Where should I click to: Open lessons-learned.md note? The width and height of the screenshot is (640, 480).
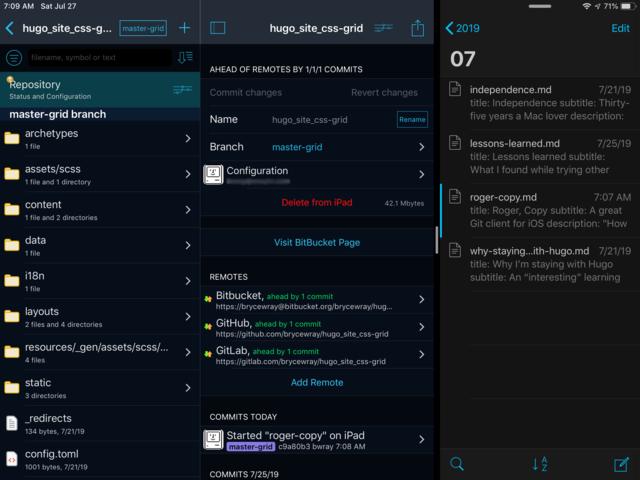click(540, 157)
